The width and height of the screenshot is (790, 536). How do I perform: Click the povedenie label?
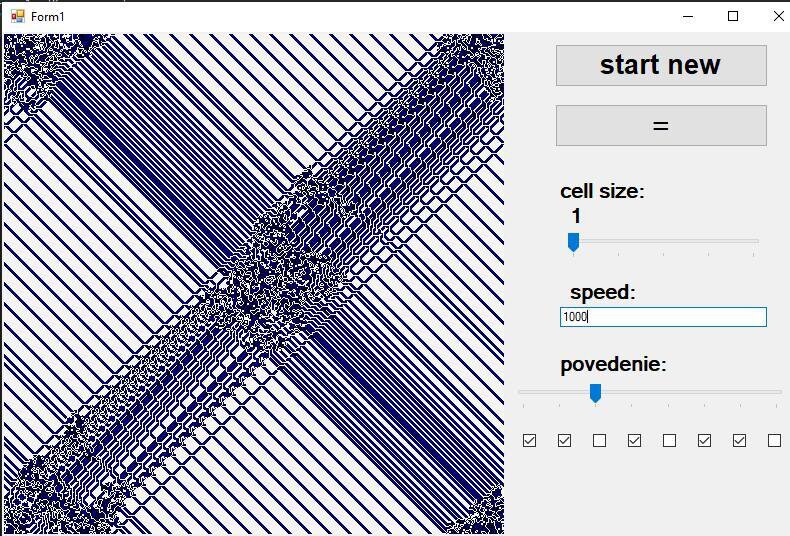[613, 364]
